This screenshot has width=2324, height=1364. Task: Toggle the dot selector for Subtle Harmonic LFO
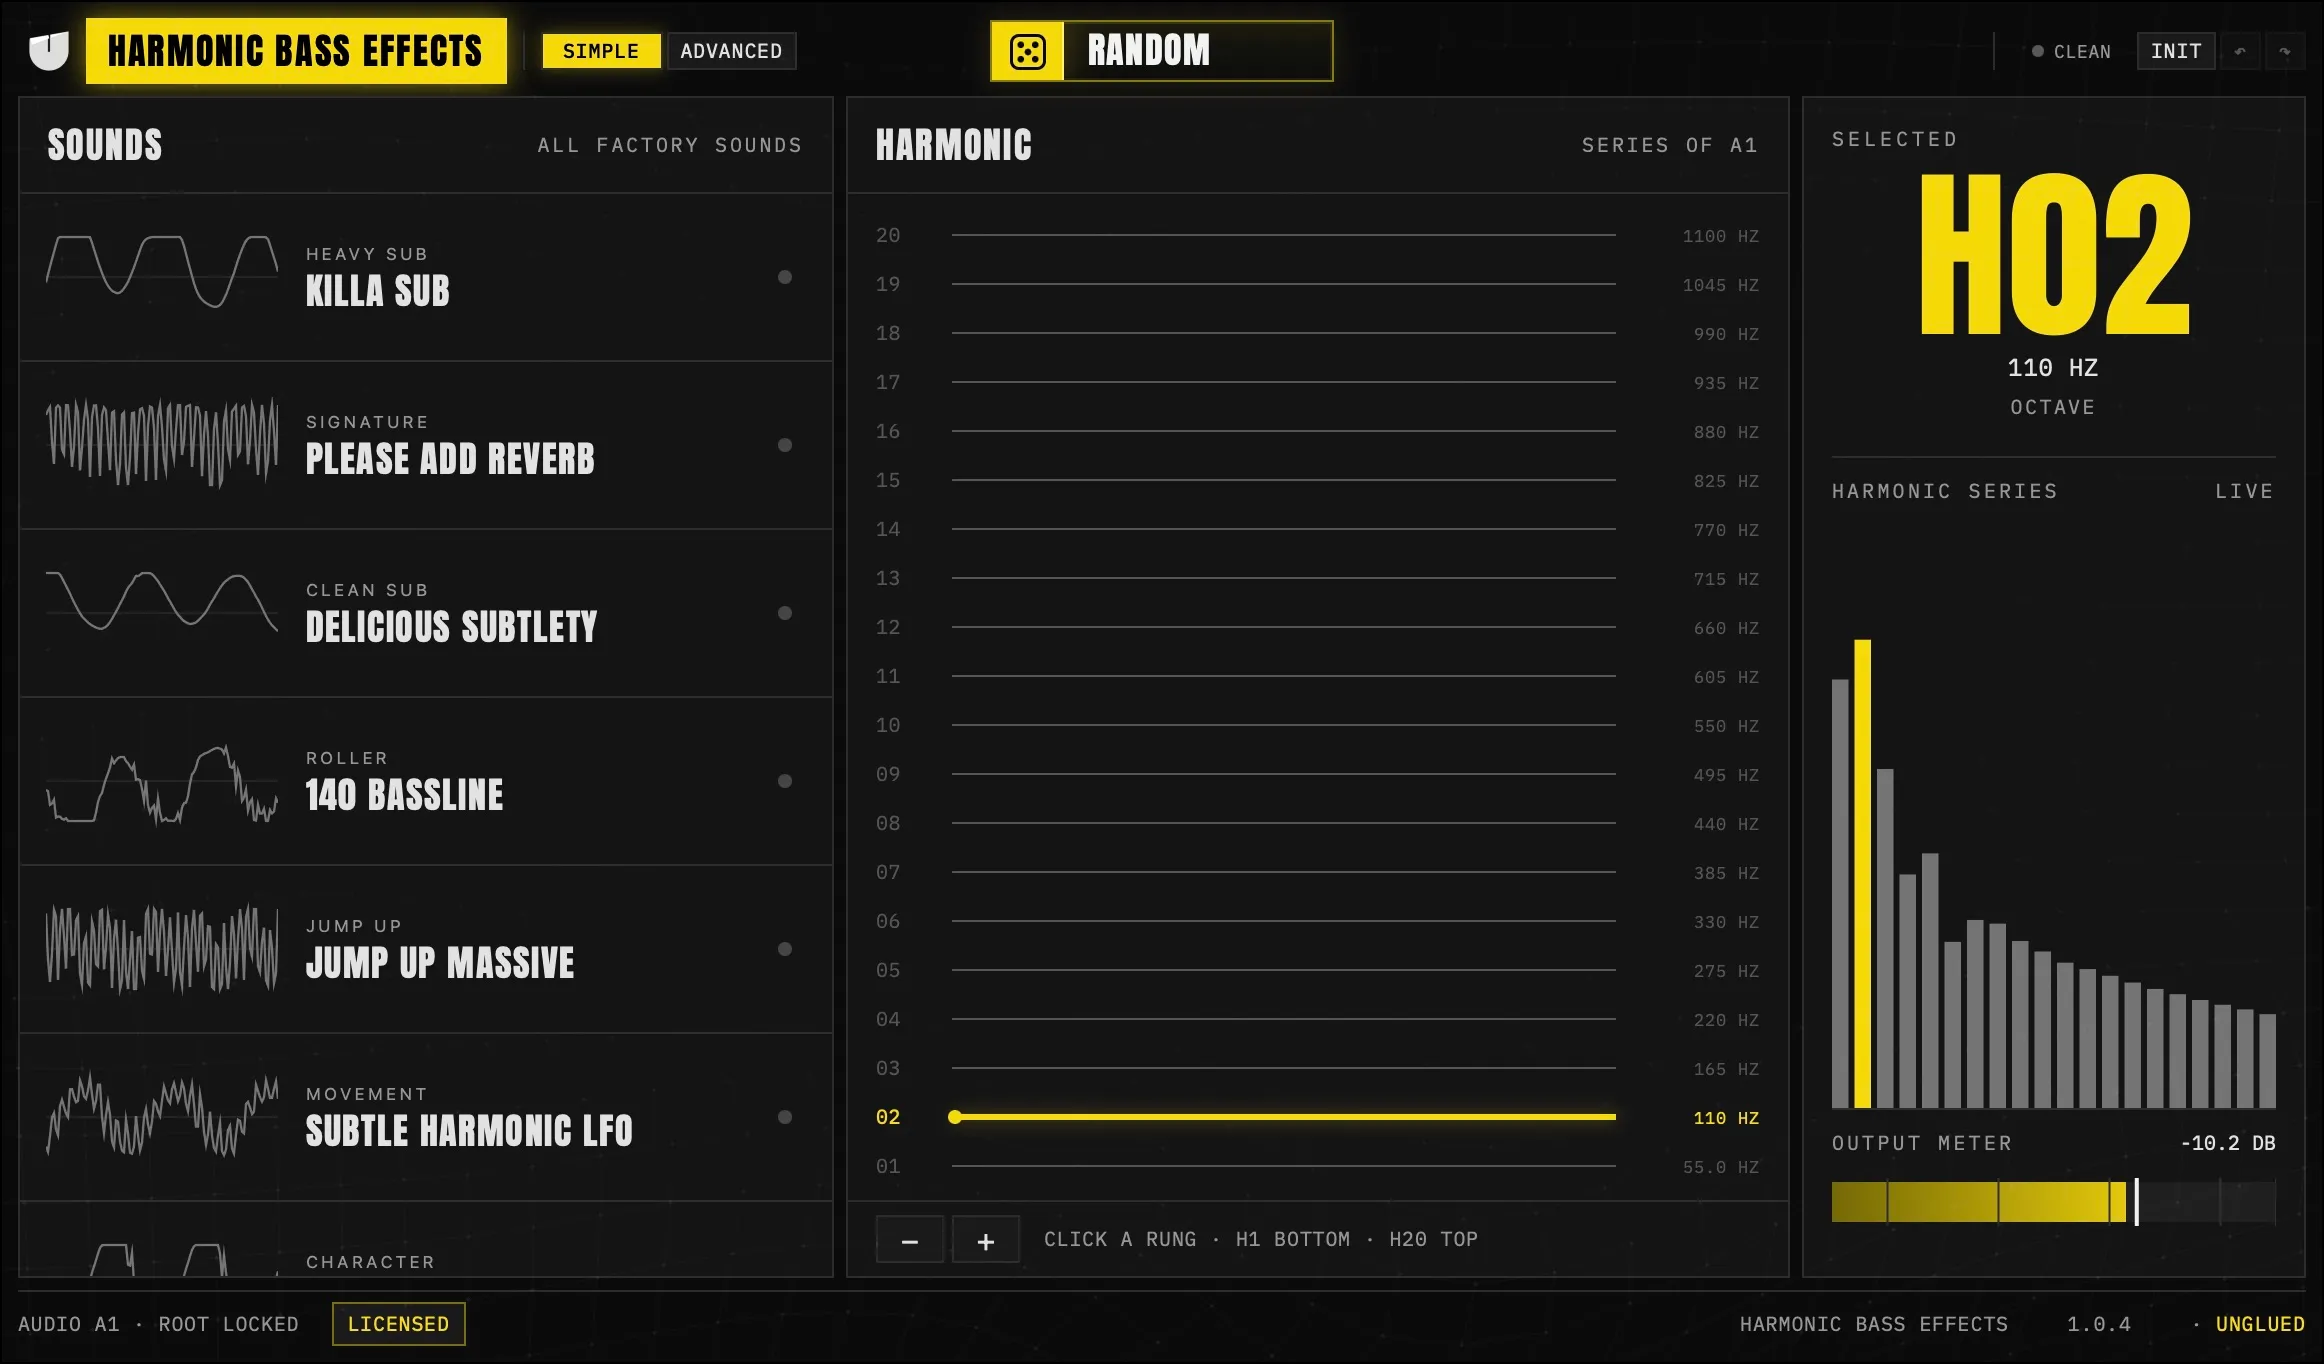coord(785,1117)
